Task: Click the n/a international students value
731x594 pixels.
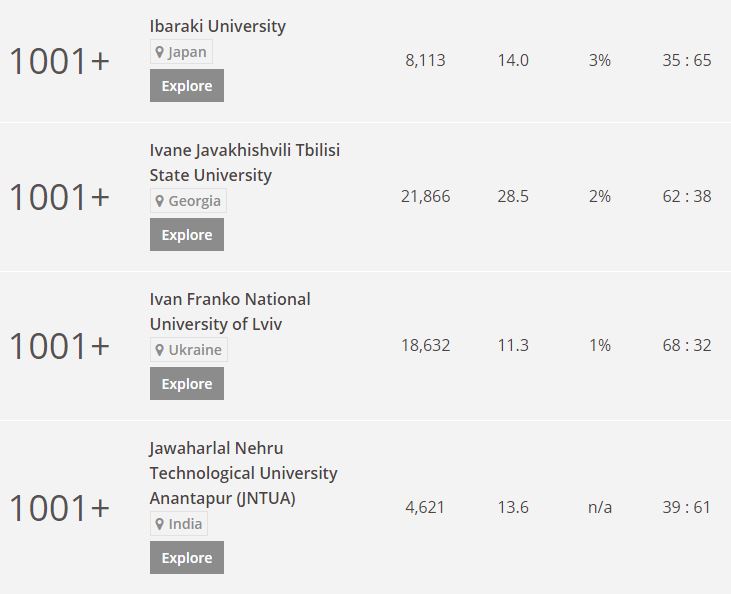Action: [599, 507]
